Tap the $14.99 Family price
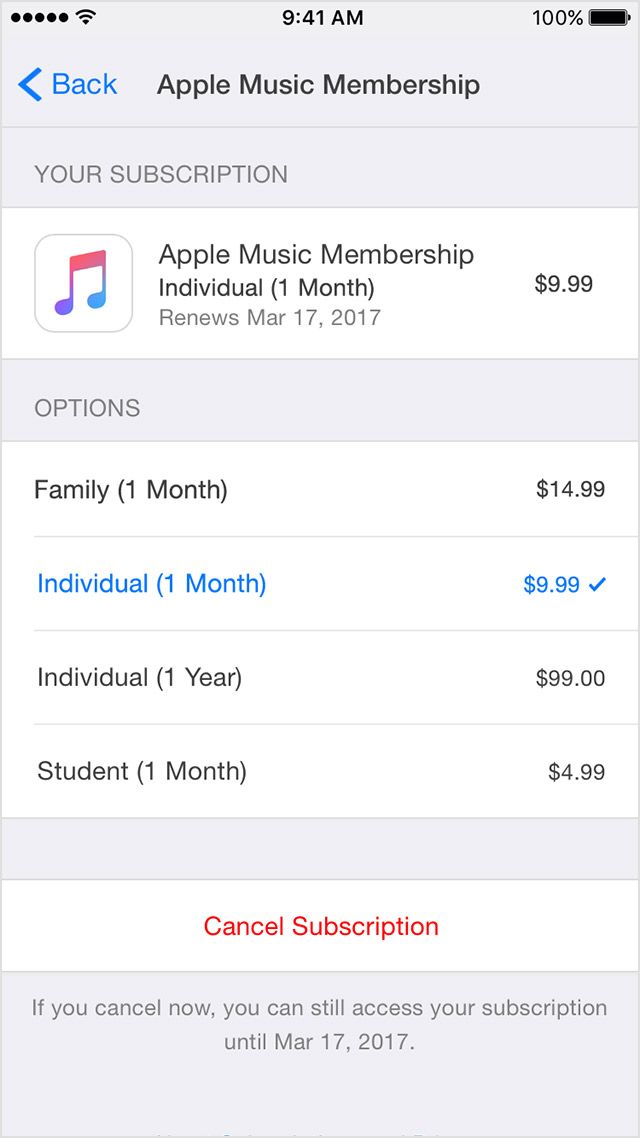Screen dimensions: 640x1138 (x=570, y=490)
